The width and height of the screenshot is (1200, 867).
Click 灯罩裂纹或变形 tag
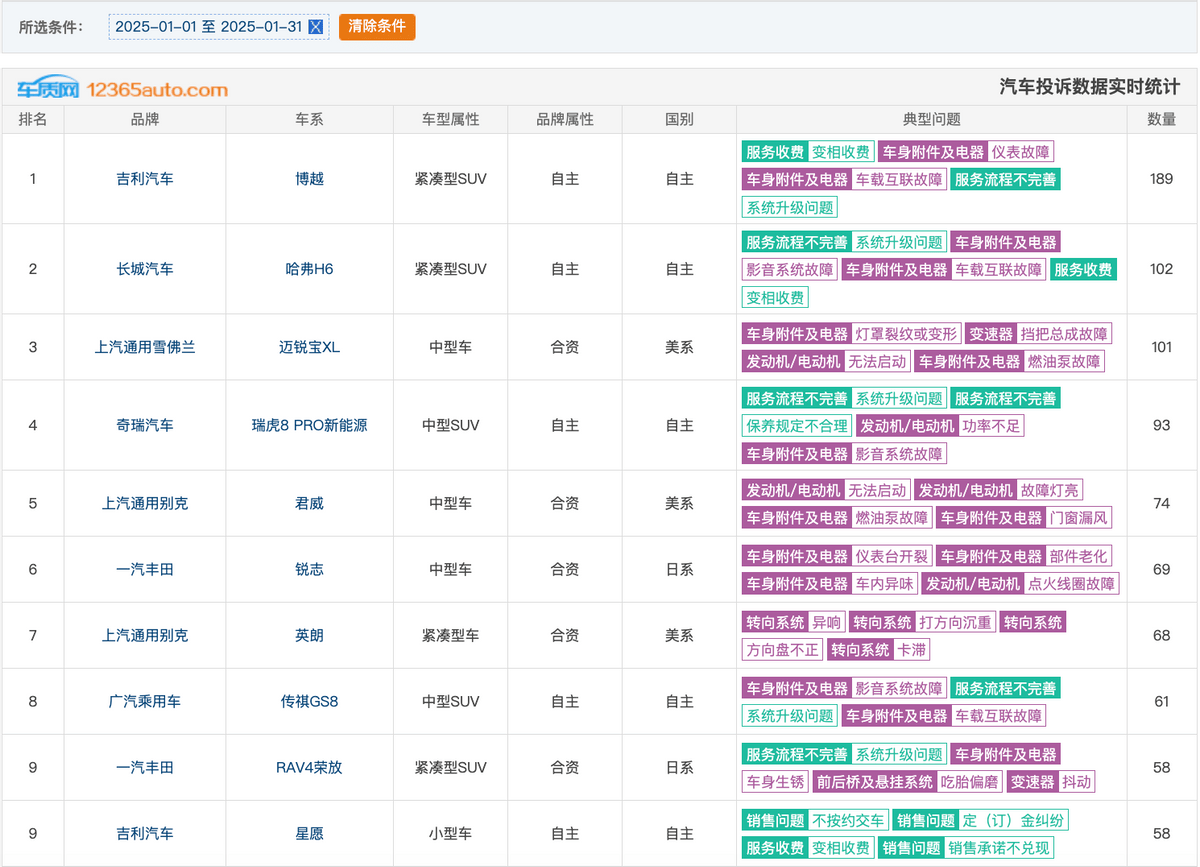point(906,334)
